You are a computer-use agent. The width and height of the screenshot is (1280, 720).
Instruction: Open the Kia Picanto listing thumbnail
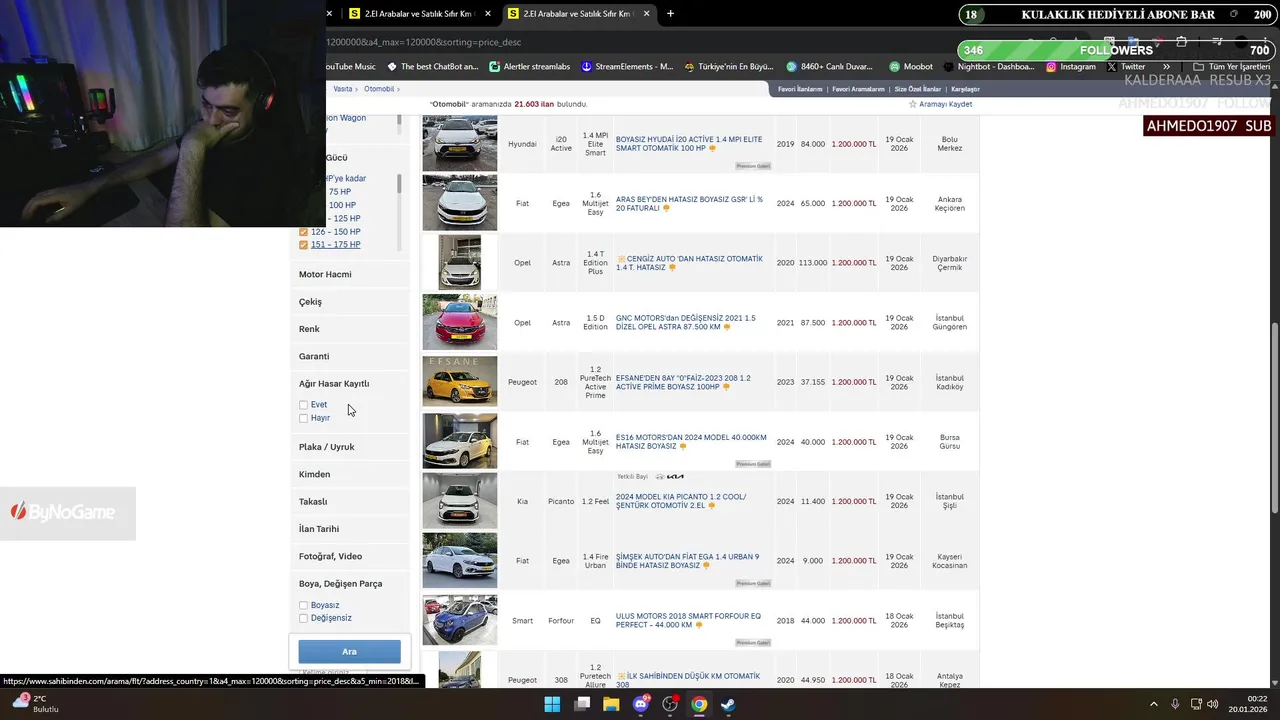[460, 501]
